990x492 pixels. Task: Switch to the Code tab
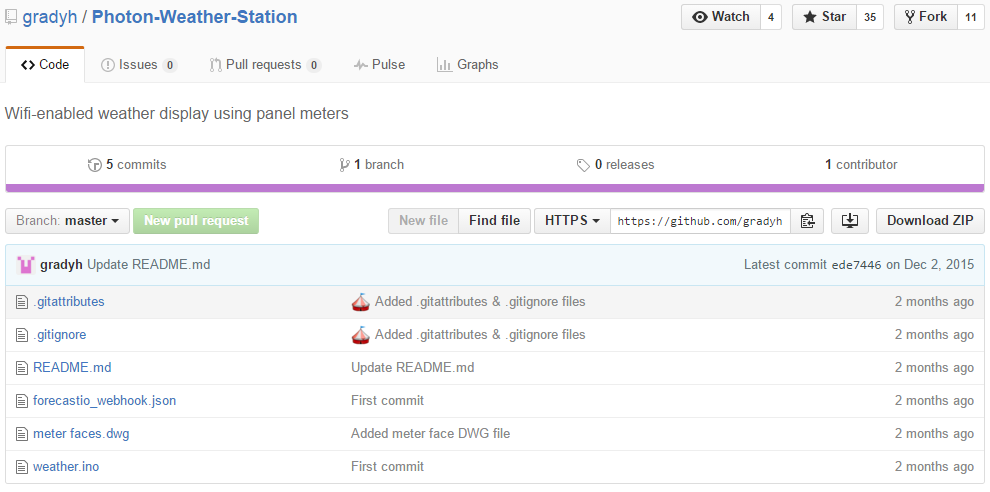(x=45, y=64)
